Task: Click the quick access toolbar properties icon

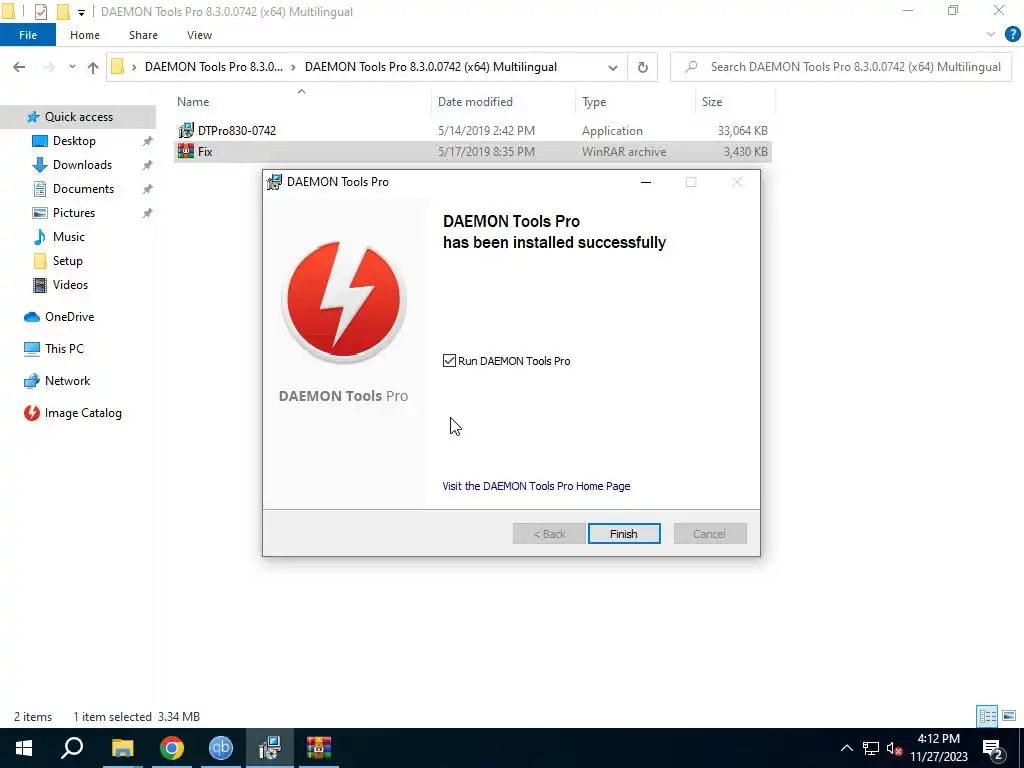Action: tap(40, 12)
